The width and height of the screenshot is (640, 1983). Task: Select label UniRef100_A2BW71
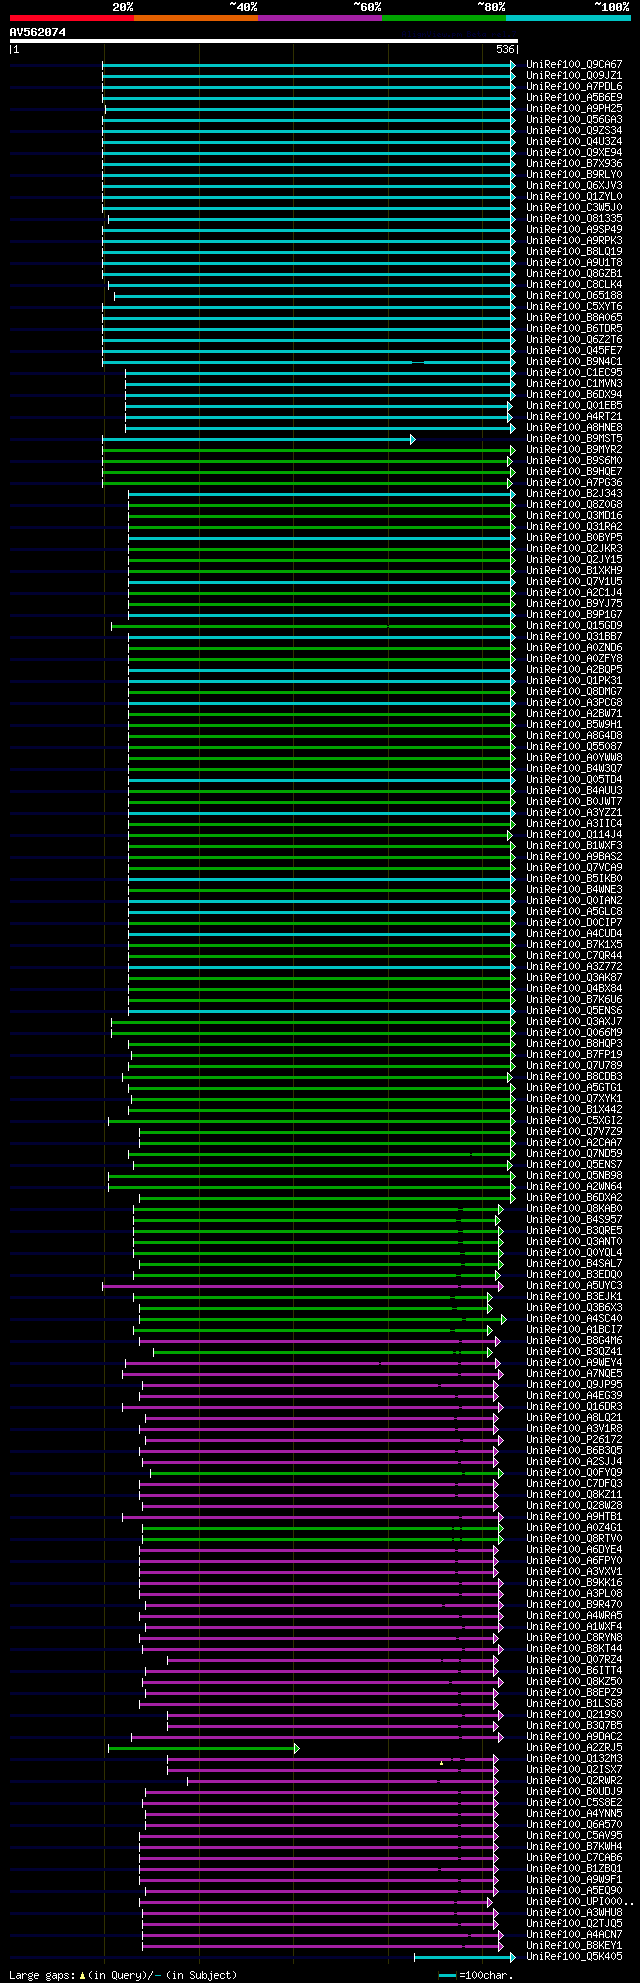click(574, 713)
